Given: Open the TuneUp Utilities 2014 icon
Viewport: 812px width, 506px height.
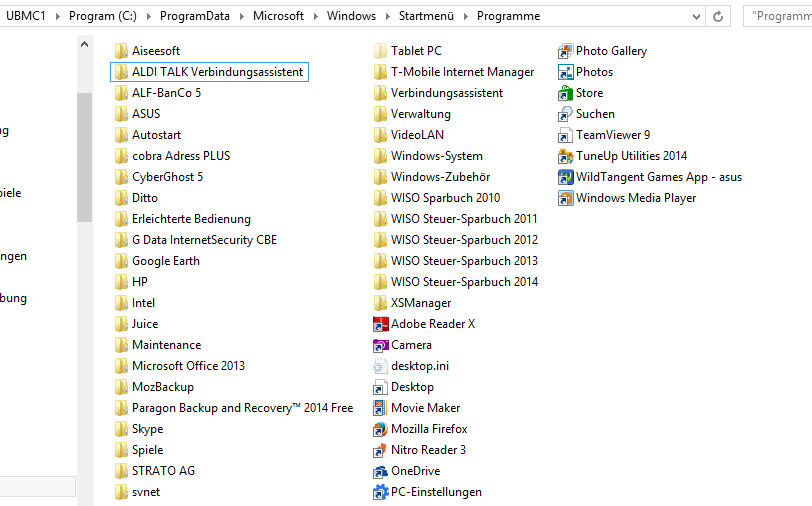Looking at the screenshot, I should point(566,156).
